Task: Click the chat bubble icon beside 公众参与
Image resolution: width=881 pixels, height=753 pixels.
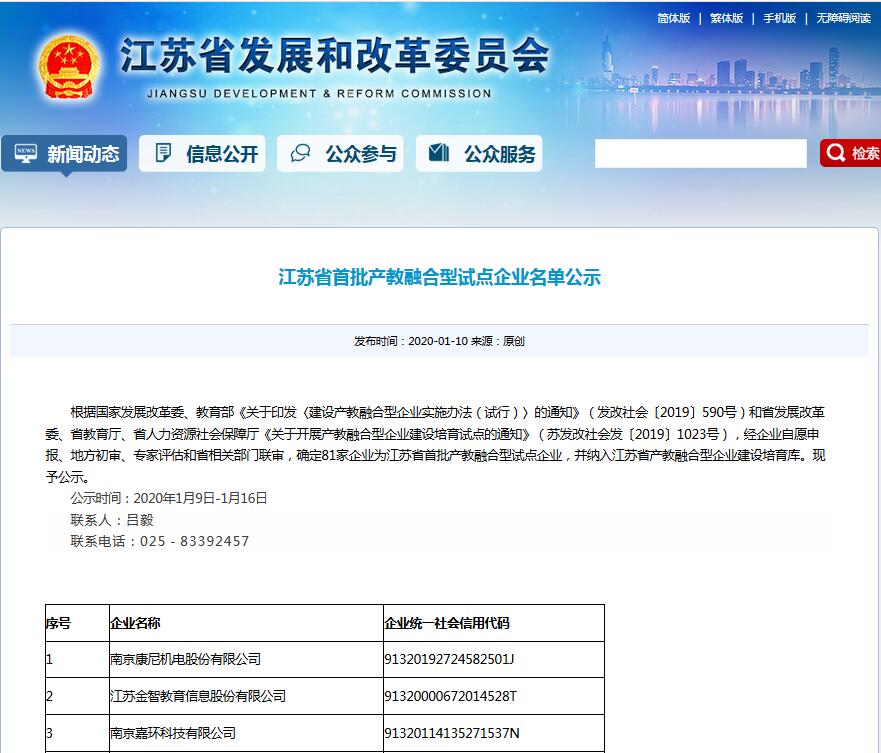Action: pos(300,153)
